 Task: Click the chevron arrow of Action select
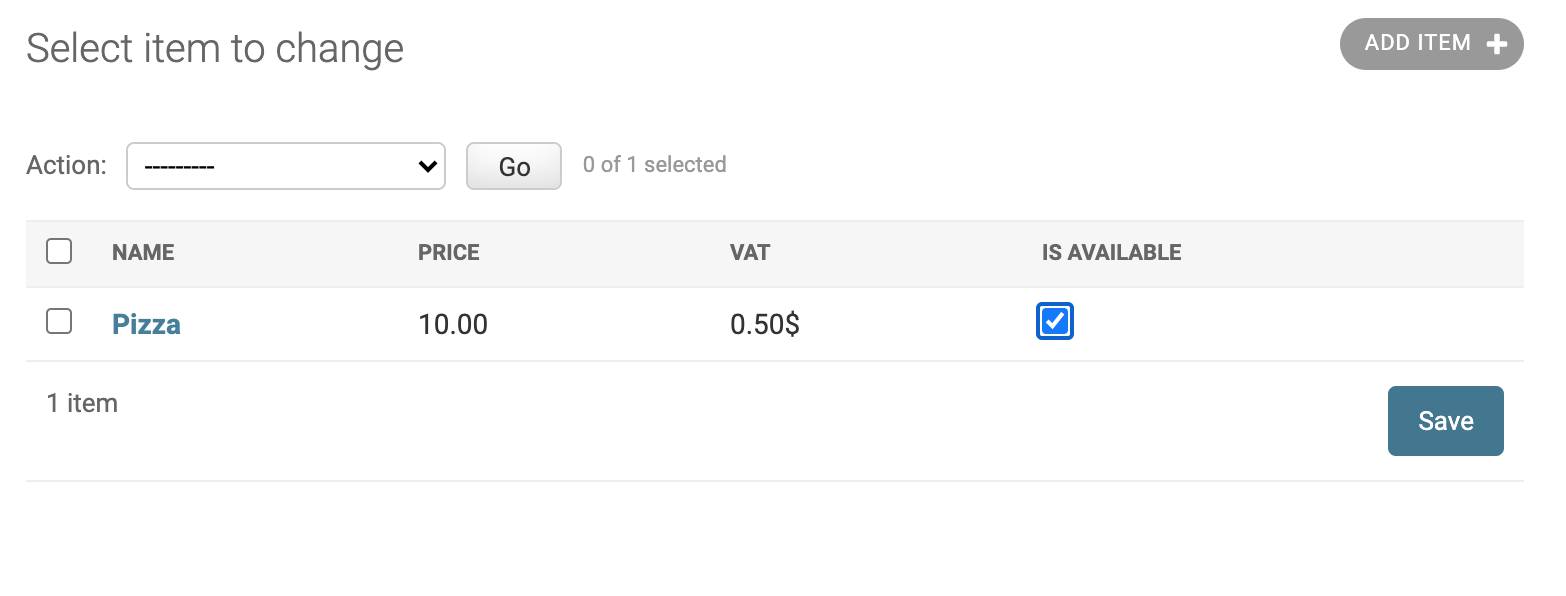coord(429,166)
